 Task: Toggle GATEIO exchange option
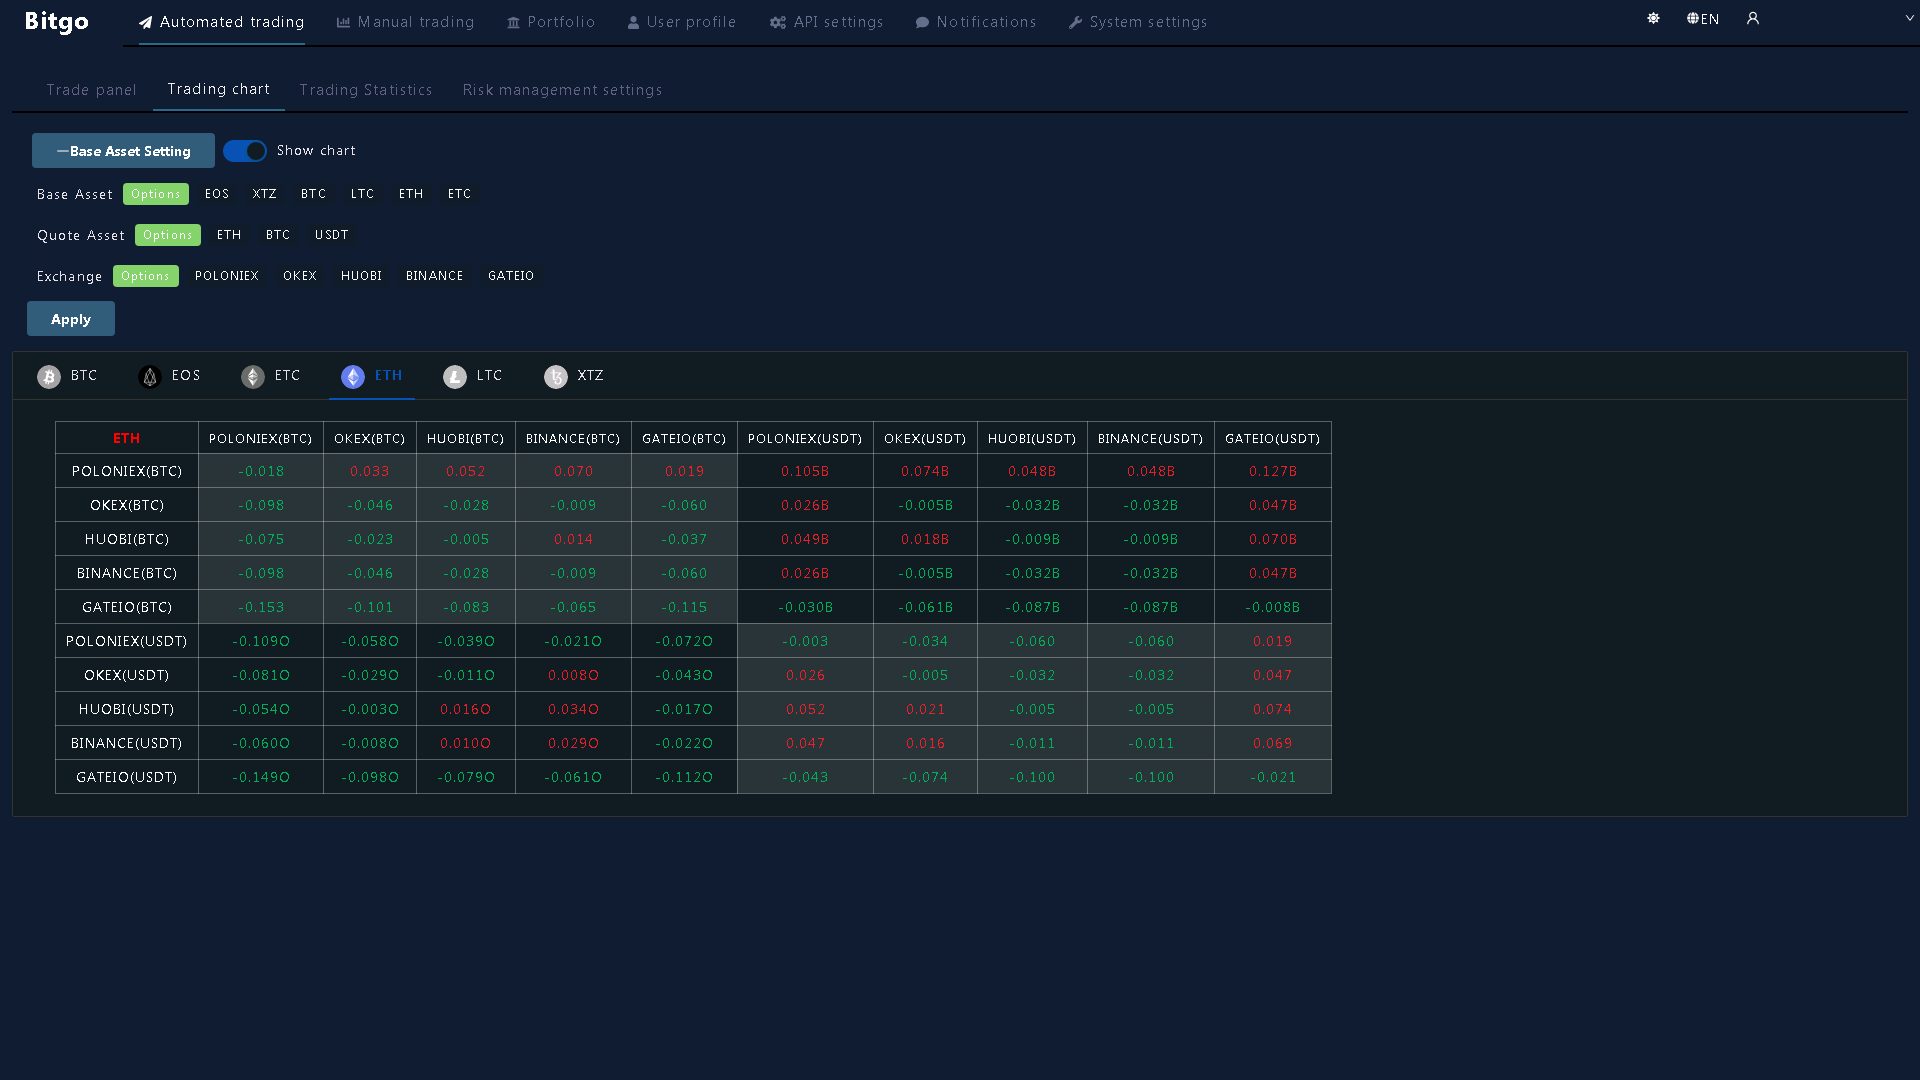point(511,276)
